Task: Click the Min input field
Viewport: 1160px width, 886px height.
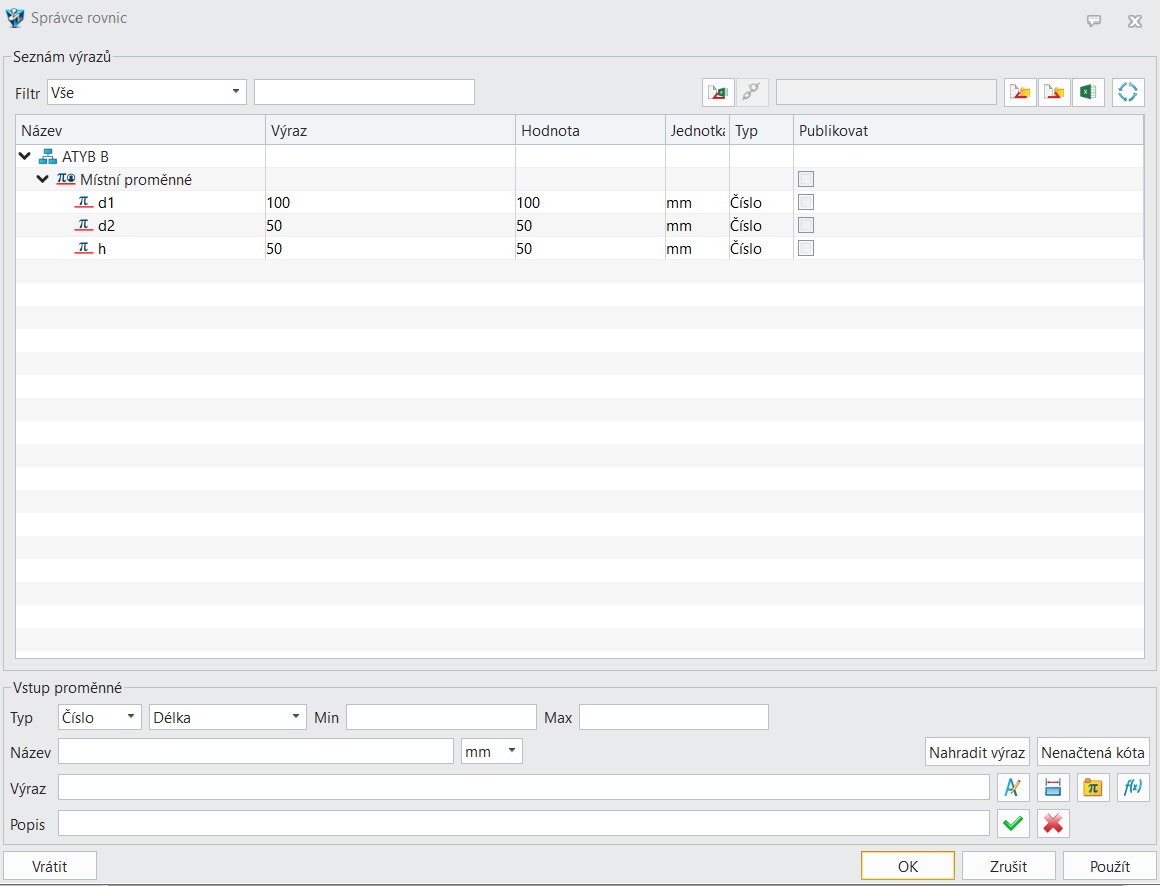Action: [x=442, y=717]
